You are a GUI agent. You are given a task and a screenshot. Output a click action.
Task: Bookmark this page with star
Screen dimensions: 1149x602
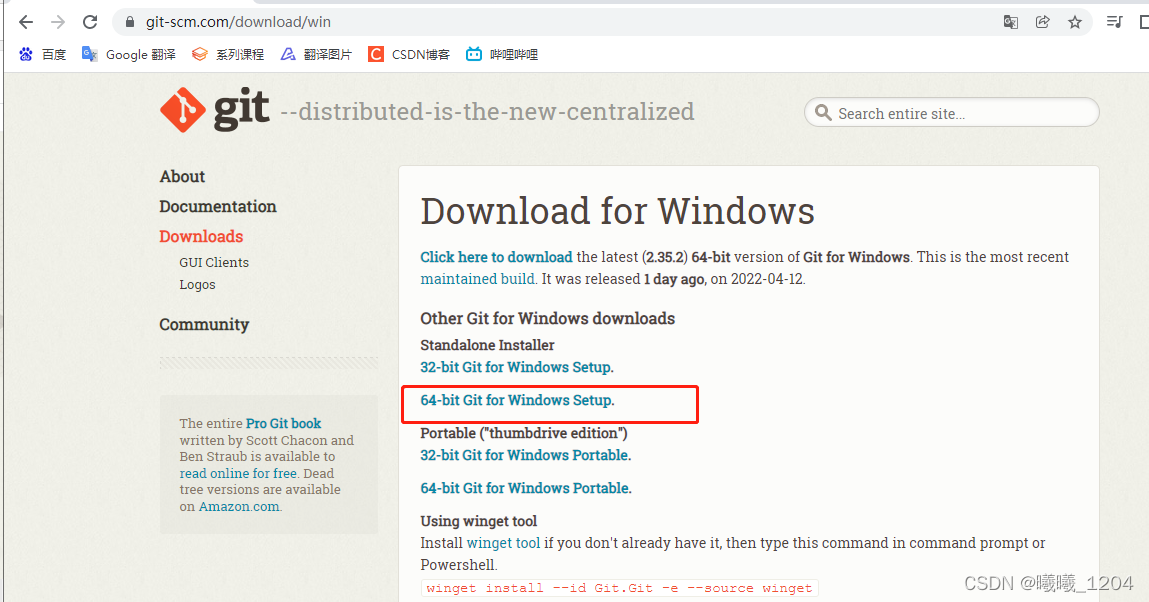coord(1074,22)
